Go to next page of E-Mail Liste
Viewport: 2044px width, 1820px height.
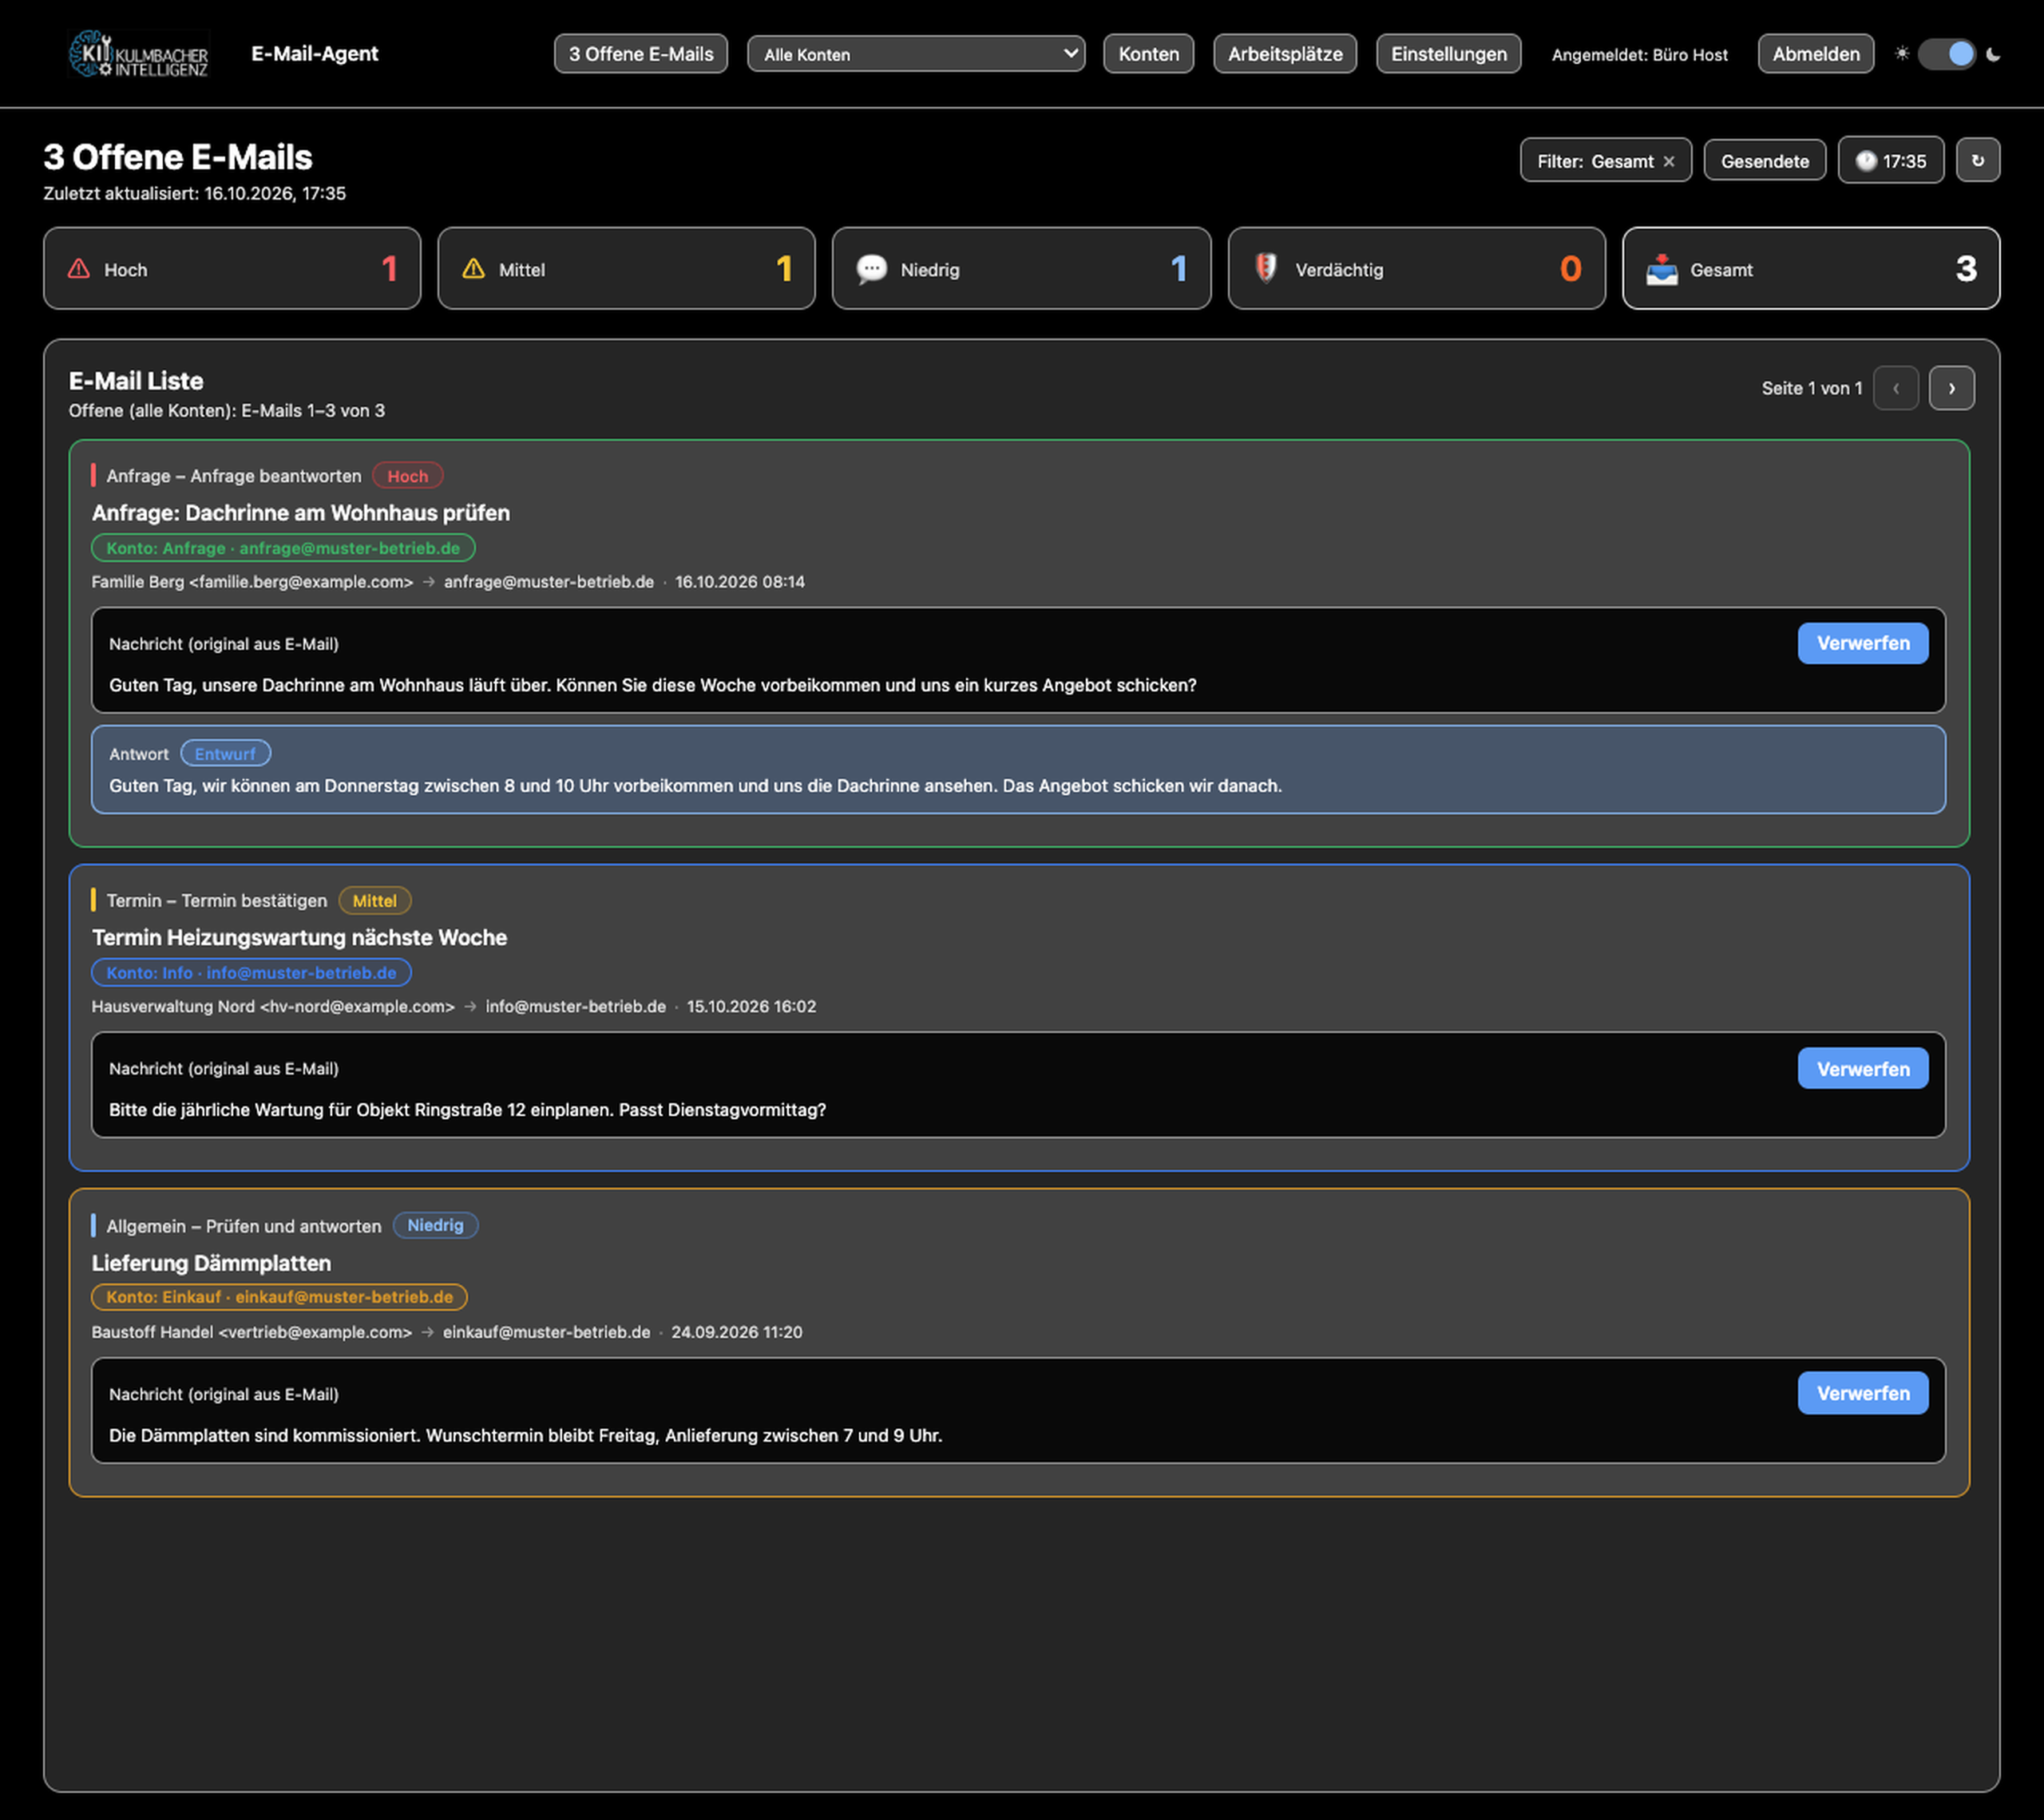click(x=1951, y=388)
